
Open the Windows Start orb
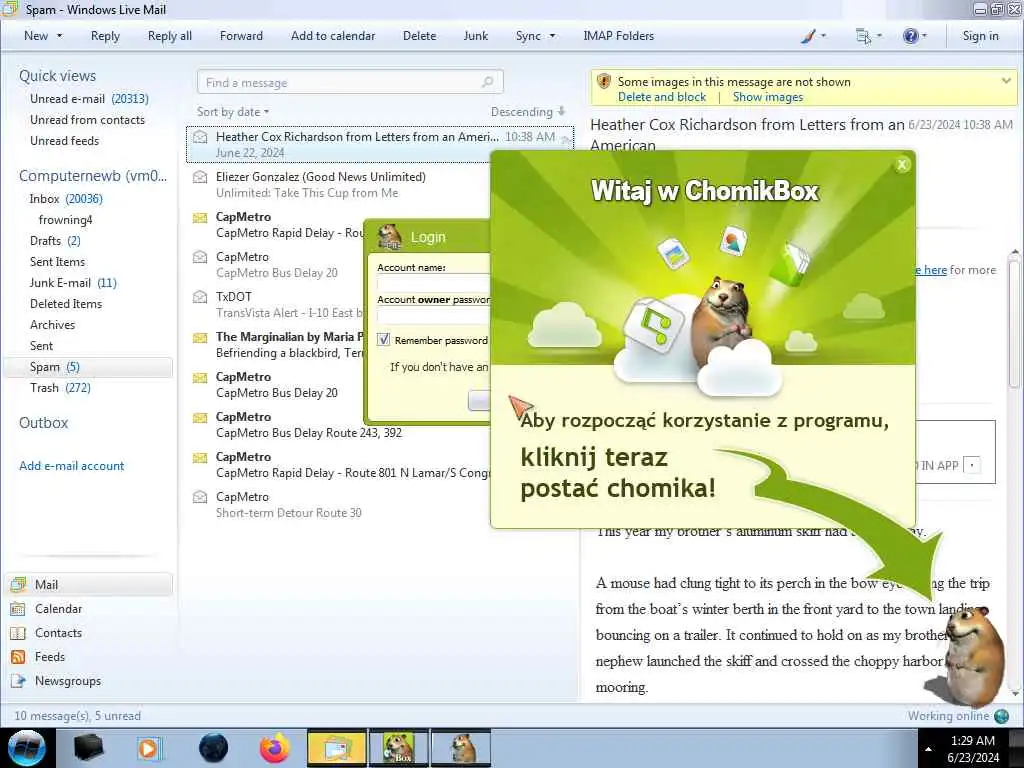pos(27,748)
